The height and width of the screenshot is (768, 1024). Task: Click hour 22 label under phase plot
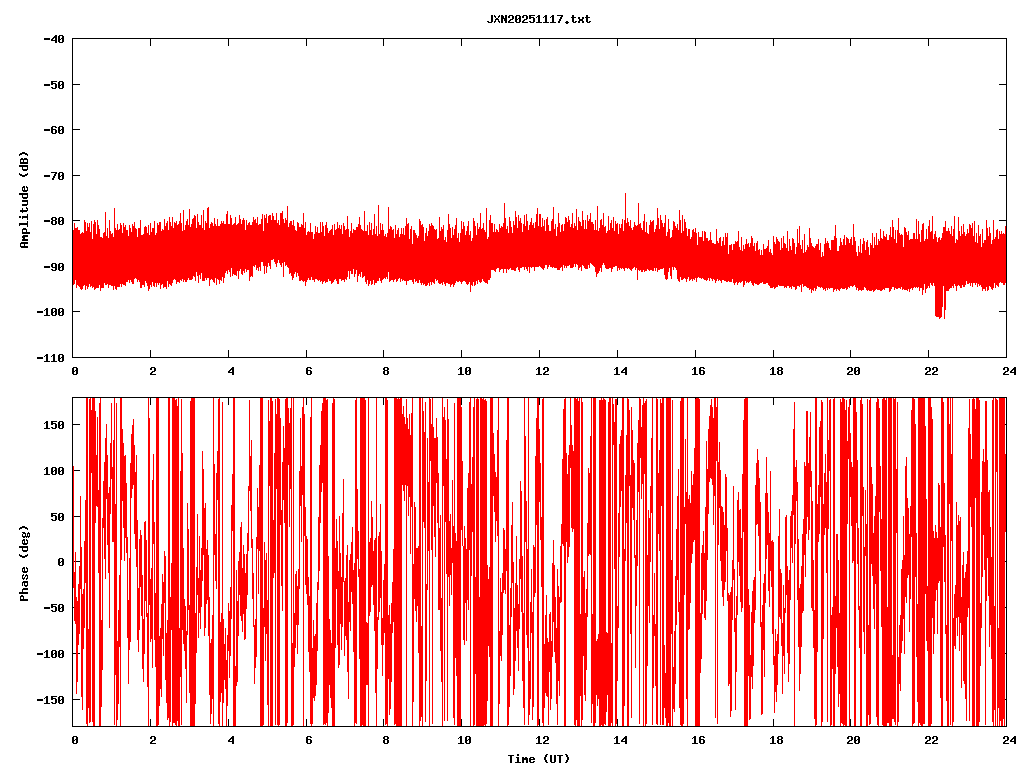tap(931, 741)
